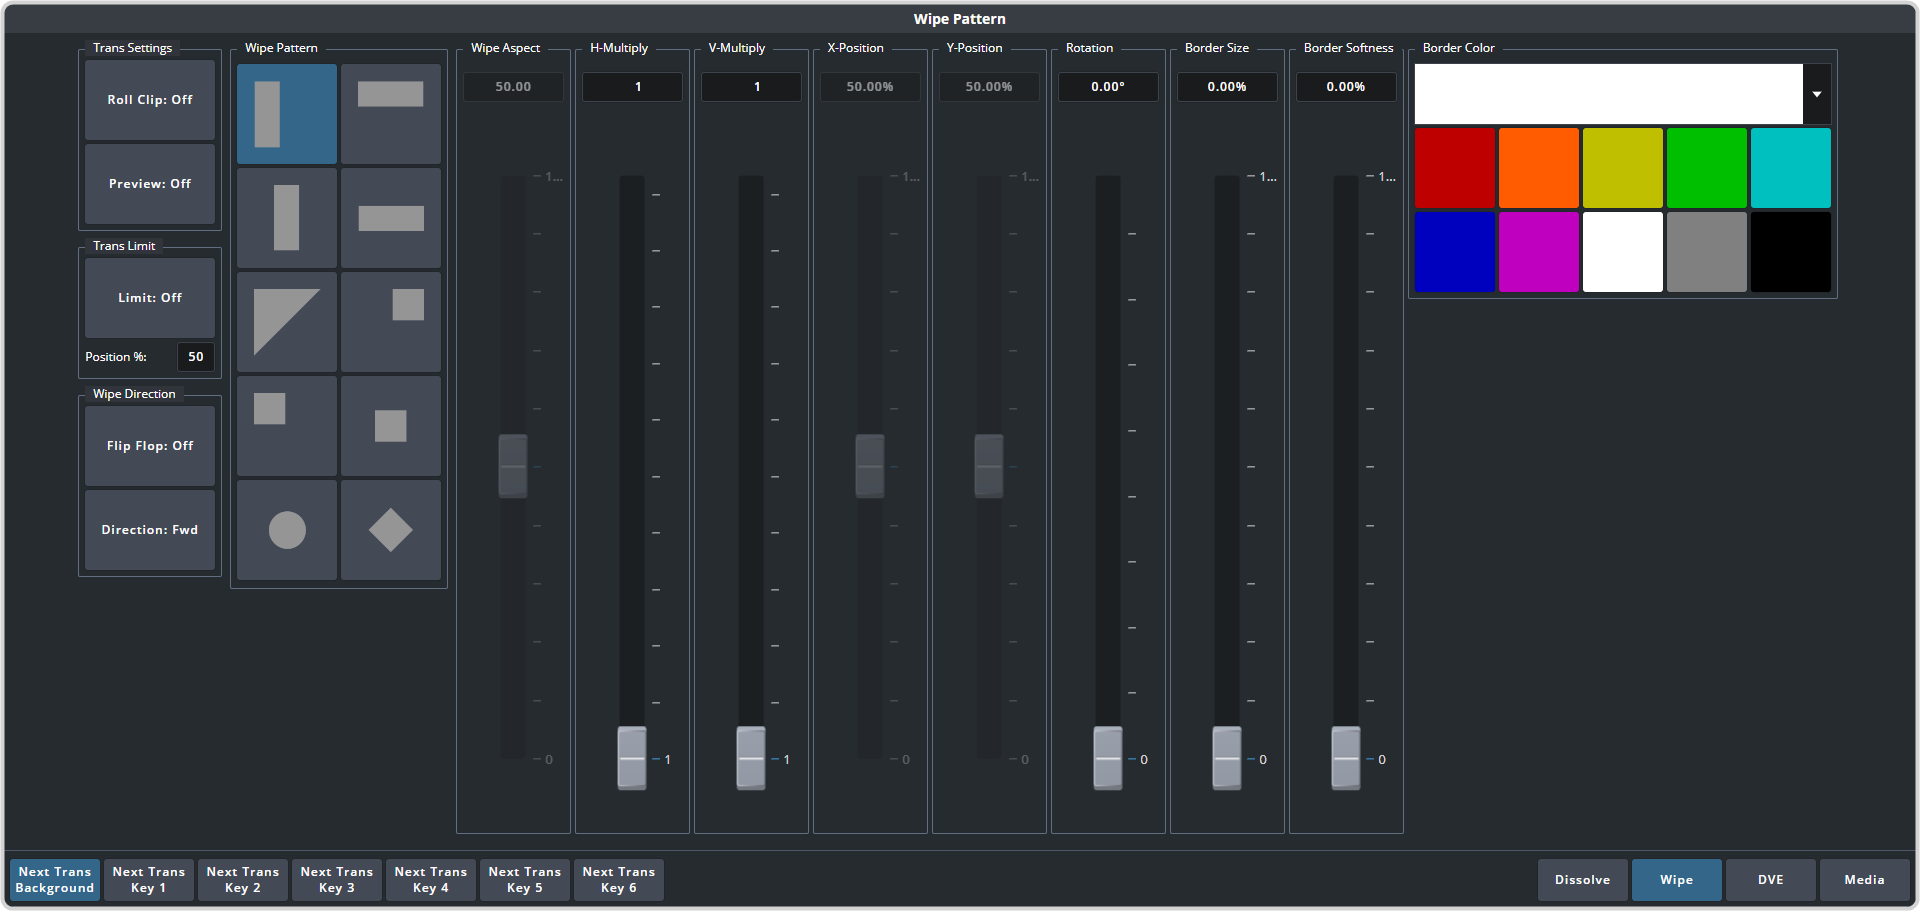
Task: Choose the centered vertical bar wipe pattern
Action: click(287, 218)
